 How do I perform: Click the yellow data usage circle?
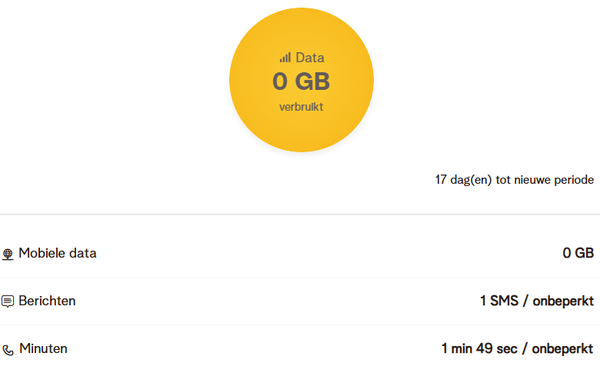tap(302, 80)
